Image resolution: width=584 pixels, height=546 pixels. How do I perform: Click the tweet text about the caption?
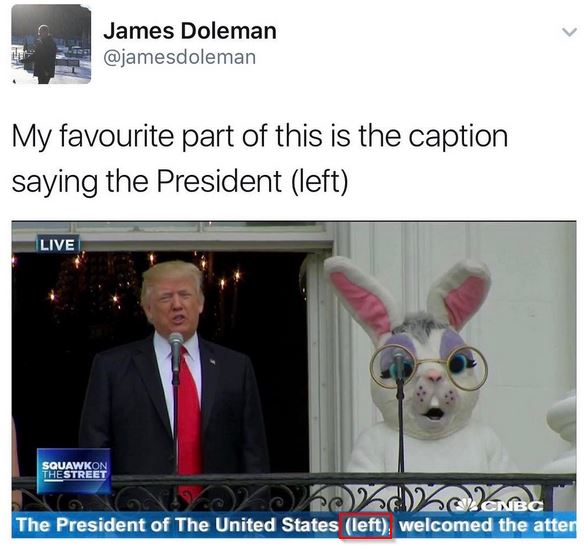click(x=260, y=158)
